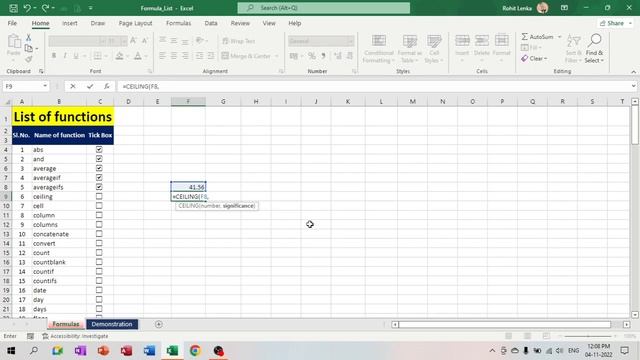
Task: Switch to the Insert ribbon tab
Action: (x=70, y=23)
